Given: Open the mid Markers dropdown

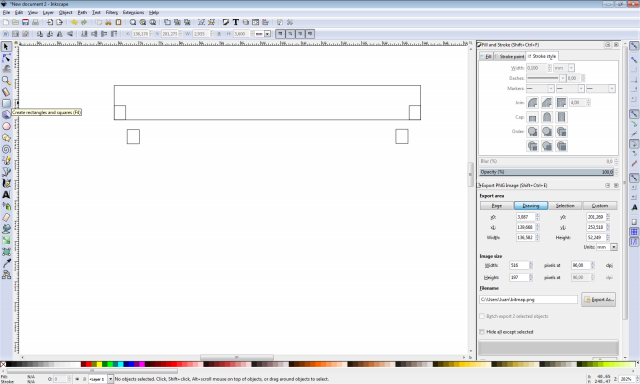Looking at the screenshot, I should [x=581, y=89].
